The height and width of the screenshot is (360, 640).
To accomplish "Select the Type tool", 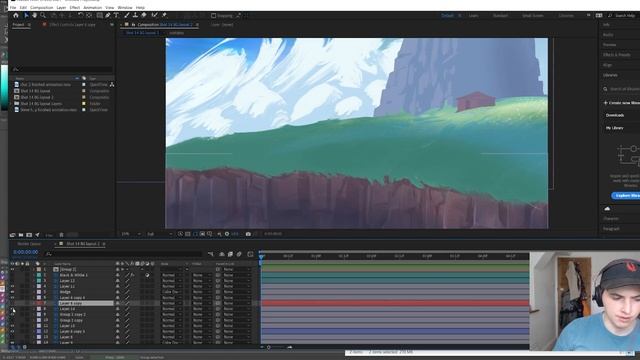I will pyautogui.click(x=116, y=16).
